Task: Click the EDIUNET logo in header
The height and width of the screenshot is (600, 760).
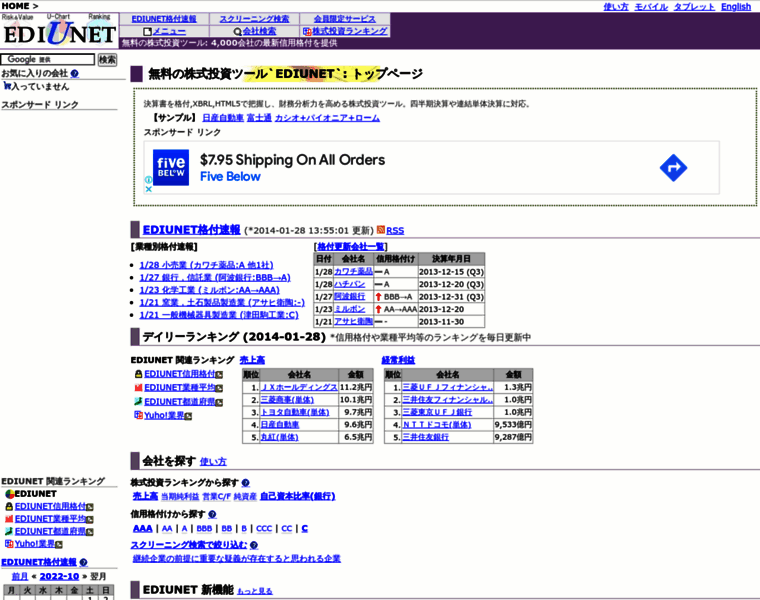Action: 59,31
